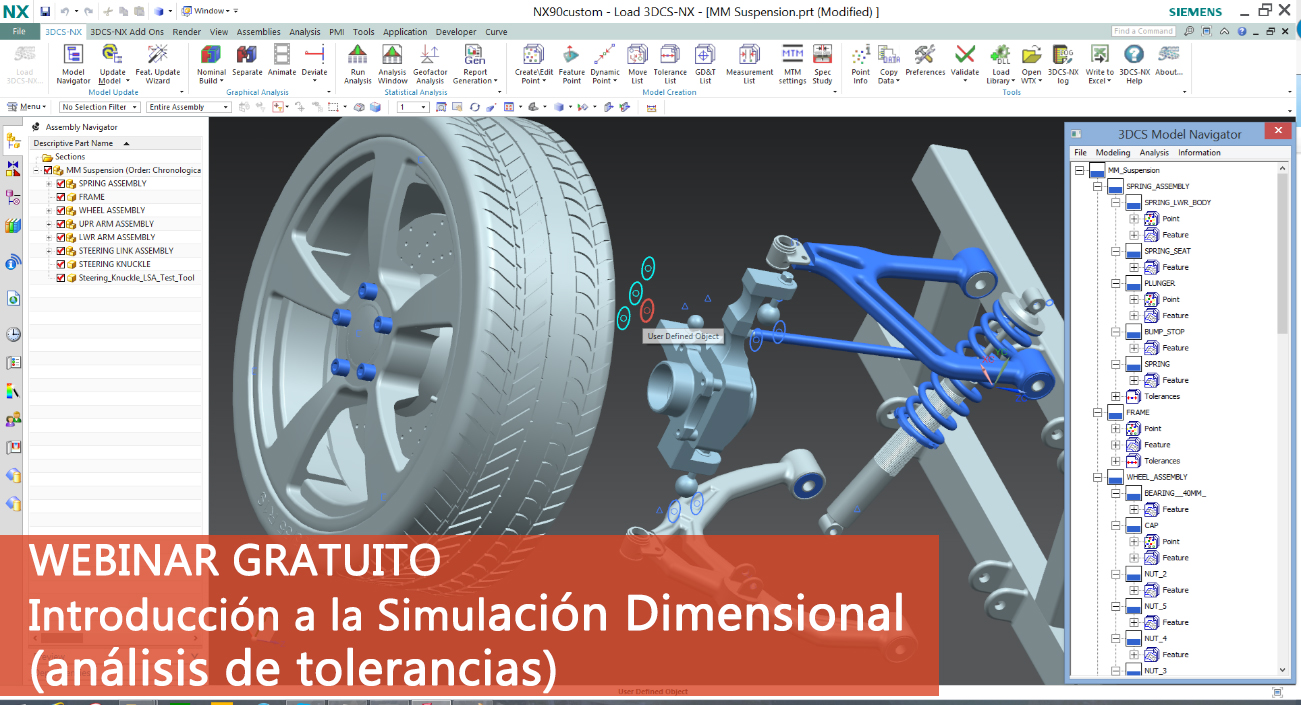Viewport: 1301px width, 705px height.
Task: Open the Spec Study tool
Action: point(822,63)
